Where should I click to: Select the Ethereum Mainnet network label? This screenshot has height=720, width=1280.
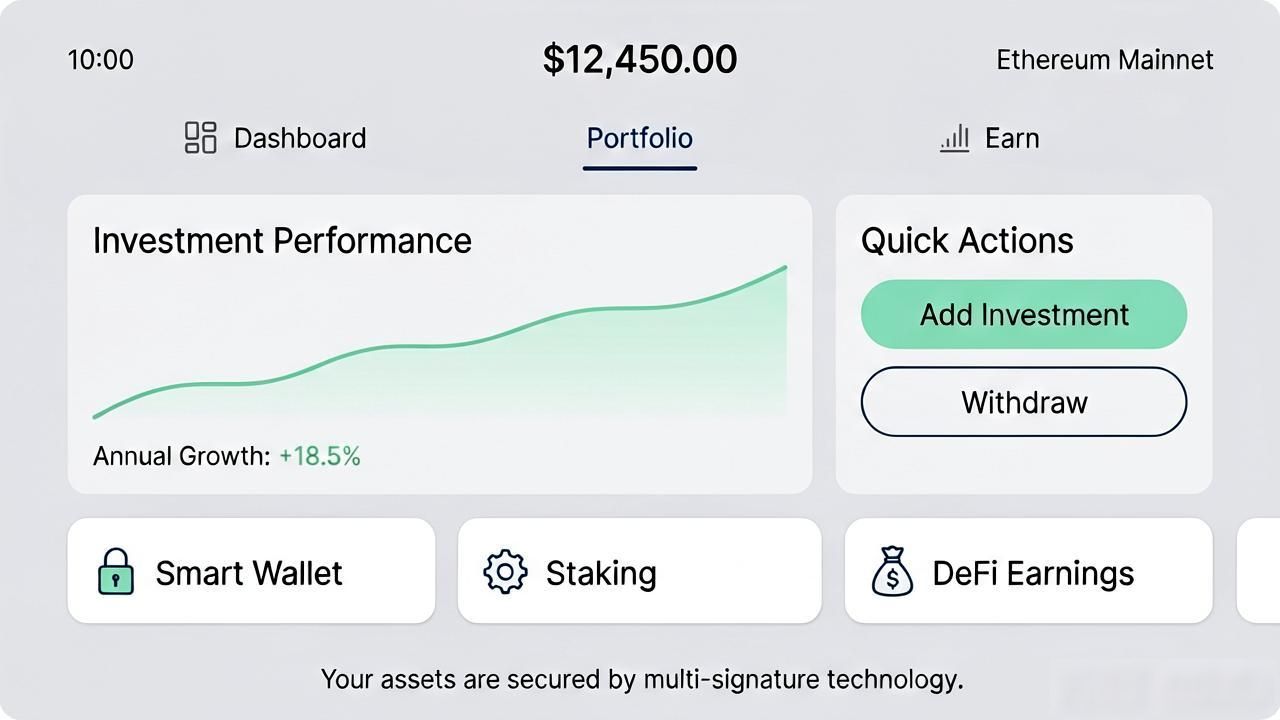pos(1105,60)
